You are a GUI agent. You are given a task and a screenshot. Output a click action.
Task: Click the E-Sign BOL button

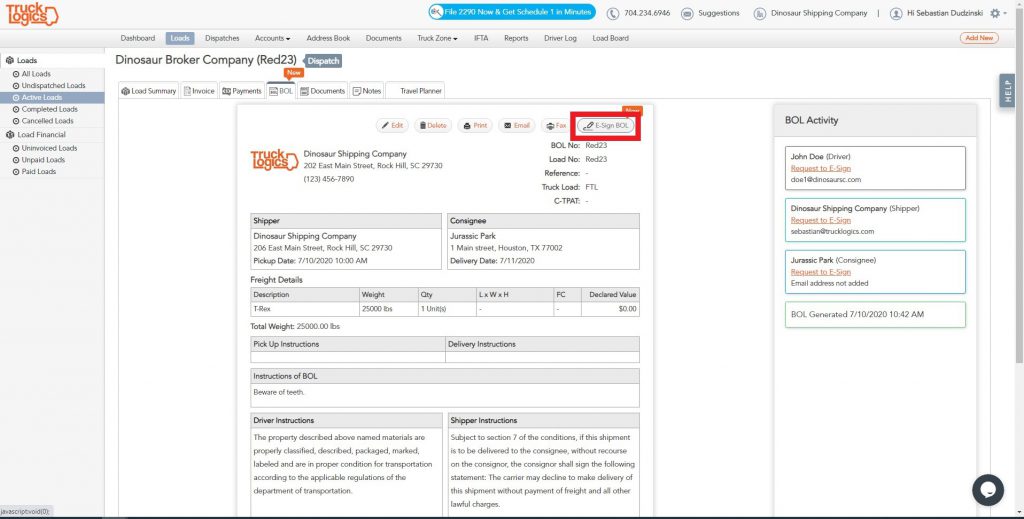pyautogui.click(x=605, y=125)
